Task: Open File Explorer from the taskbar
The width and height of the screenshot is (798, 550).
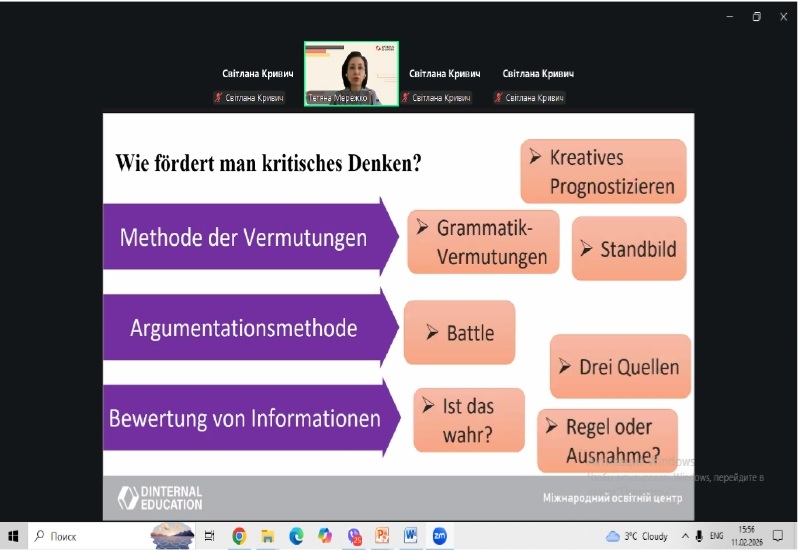Action: click(x=267, y=536)
